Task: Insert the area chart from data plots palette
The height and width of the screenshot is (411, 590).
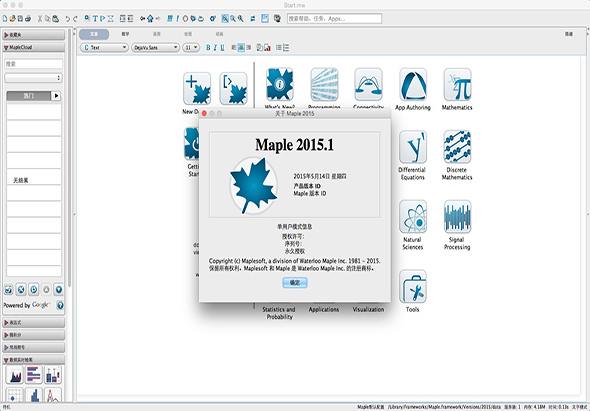Action: pyautogui.click(x=15, y=375)
